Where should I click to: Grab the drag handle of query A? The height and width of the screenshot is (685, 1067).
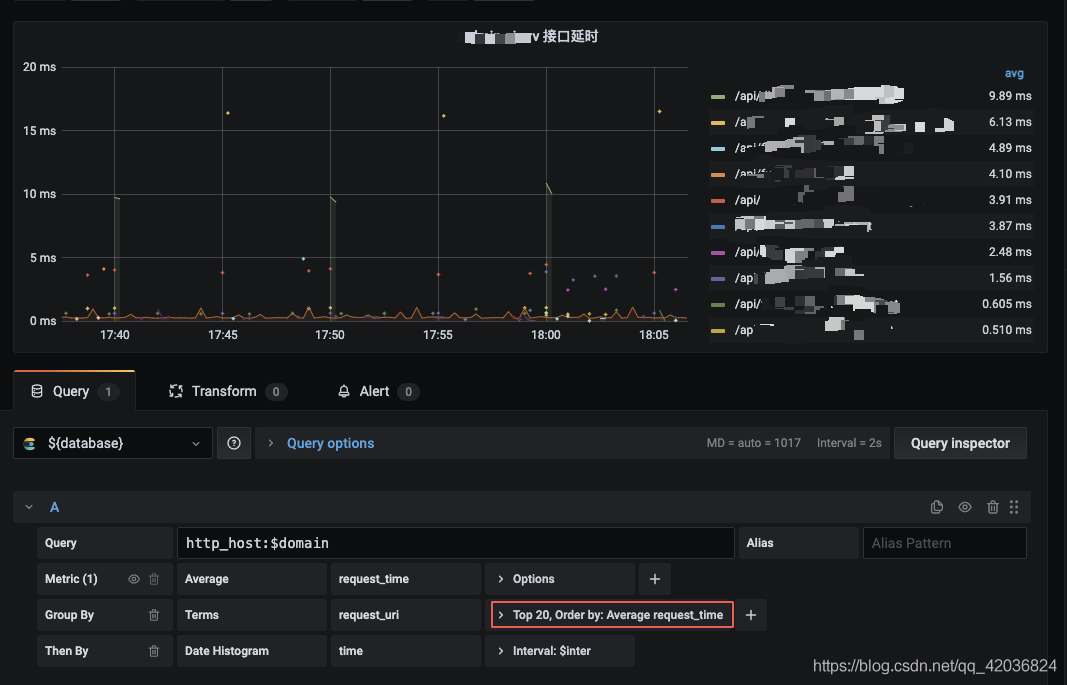click(x=1014, y=507)
